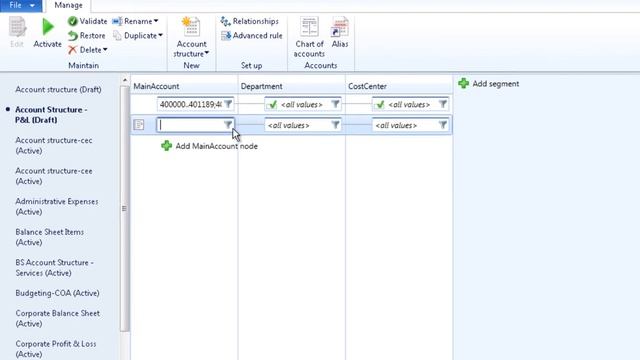The height and width of the screenshot is (360, 640).
Task: Click the Advanced rule button label
Action: [x=258, y=36]
